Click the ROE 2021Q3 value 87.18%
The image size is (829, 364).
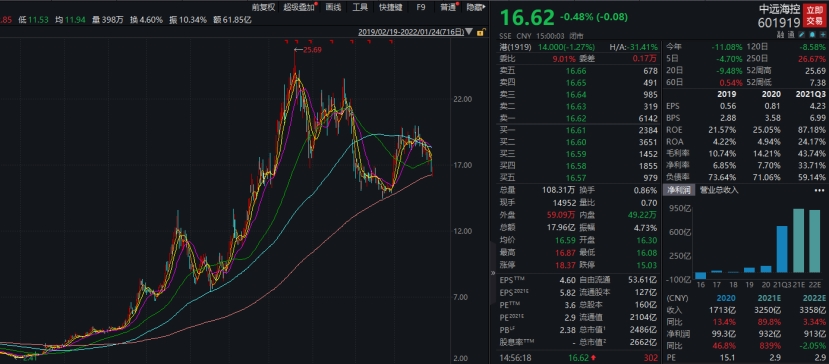click(x=813, y=130)
